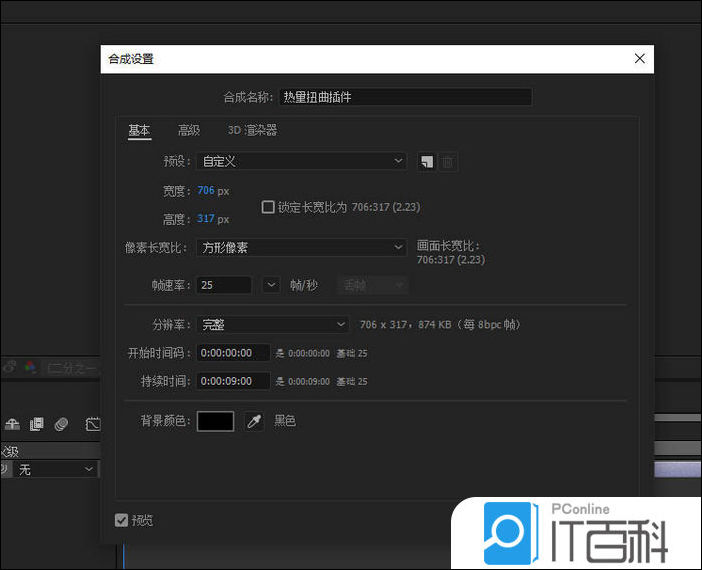Viewport: 702px width, 570px height.
Task: Open the disabled 丢帧 dropdown
Action: coord(372,285)
